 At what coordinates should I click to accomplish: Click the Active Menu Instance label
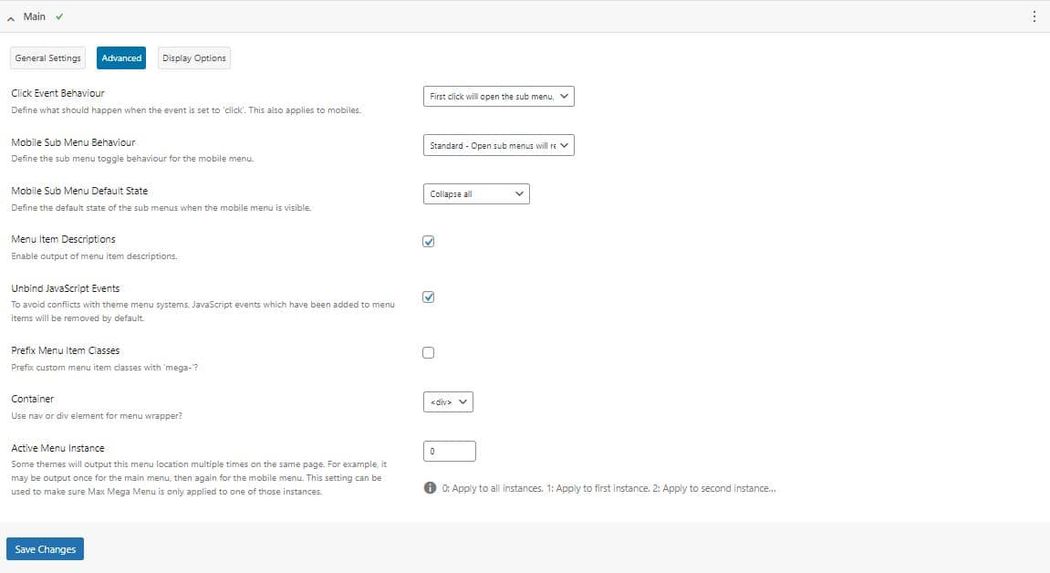click(x=58, y=448)
